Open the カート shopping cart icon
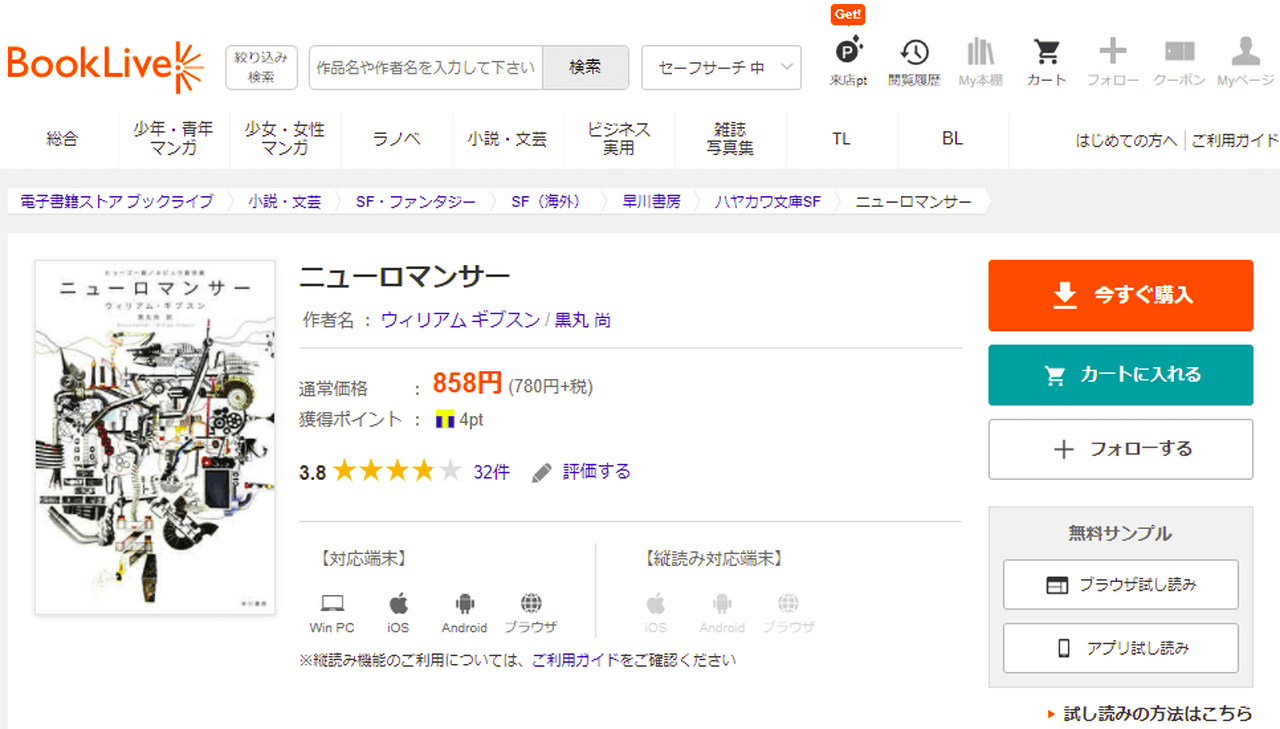 point(1046,61)
